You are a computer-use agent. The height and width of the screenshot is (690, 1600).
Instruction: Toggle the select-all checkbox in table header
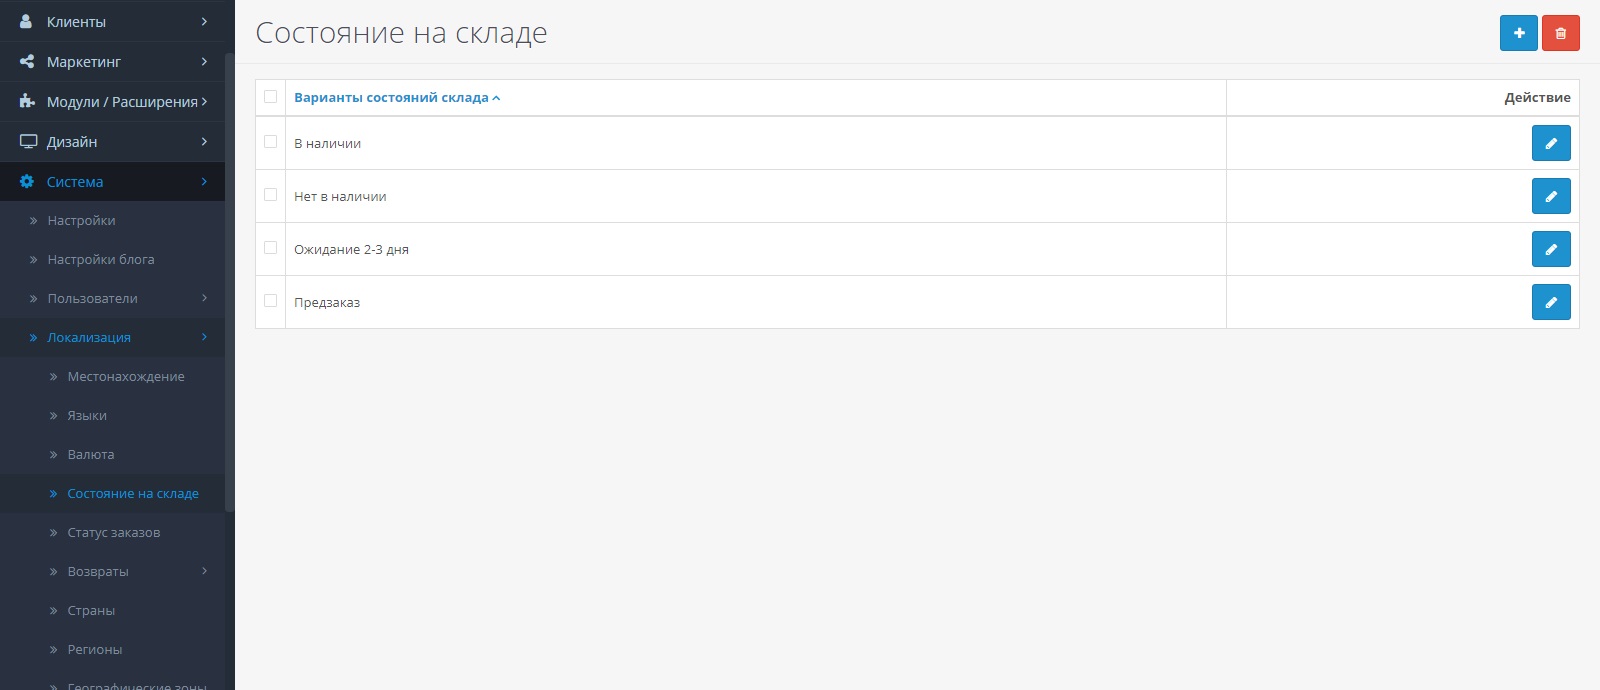[270, 97]
